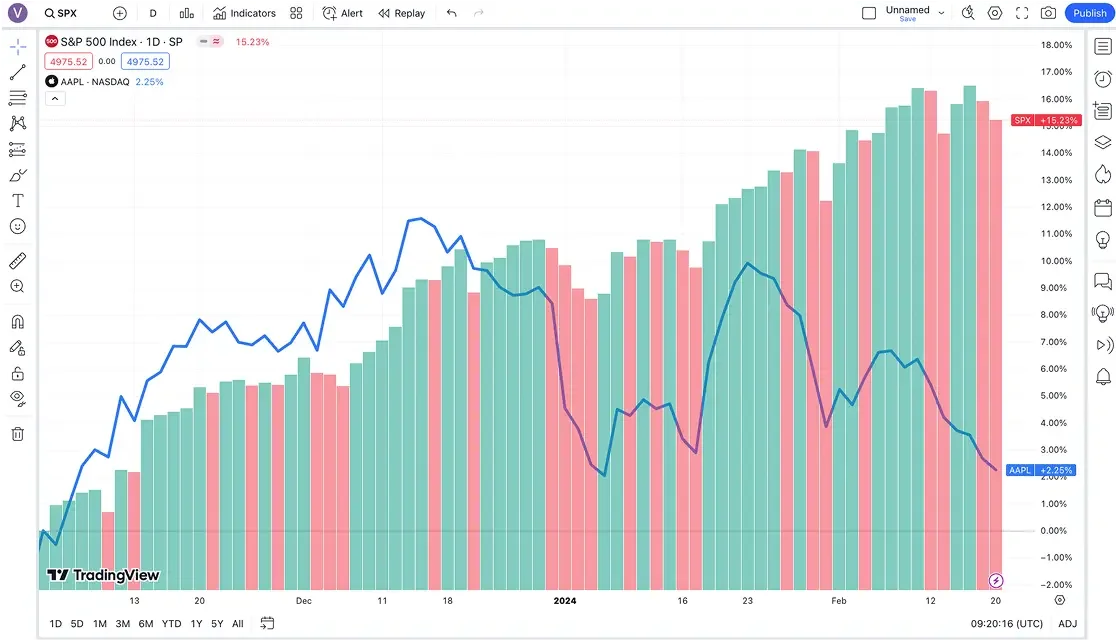The image size is (1116, 640).
Task: Choose the brush drawing tool
Action: pyautogui.click(x=18, y=175)
